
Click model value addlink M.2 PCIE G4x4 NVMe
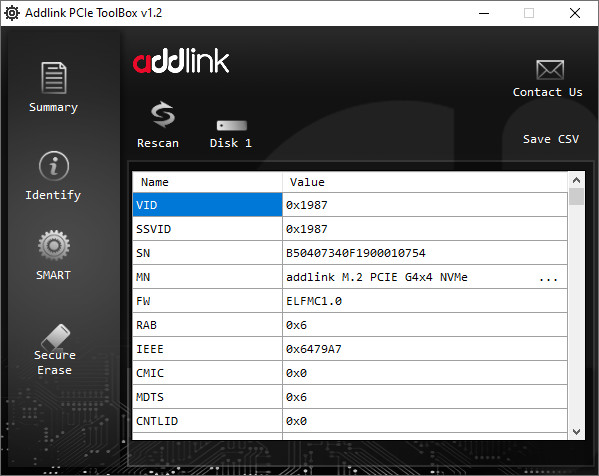click(x=377, y=277)
